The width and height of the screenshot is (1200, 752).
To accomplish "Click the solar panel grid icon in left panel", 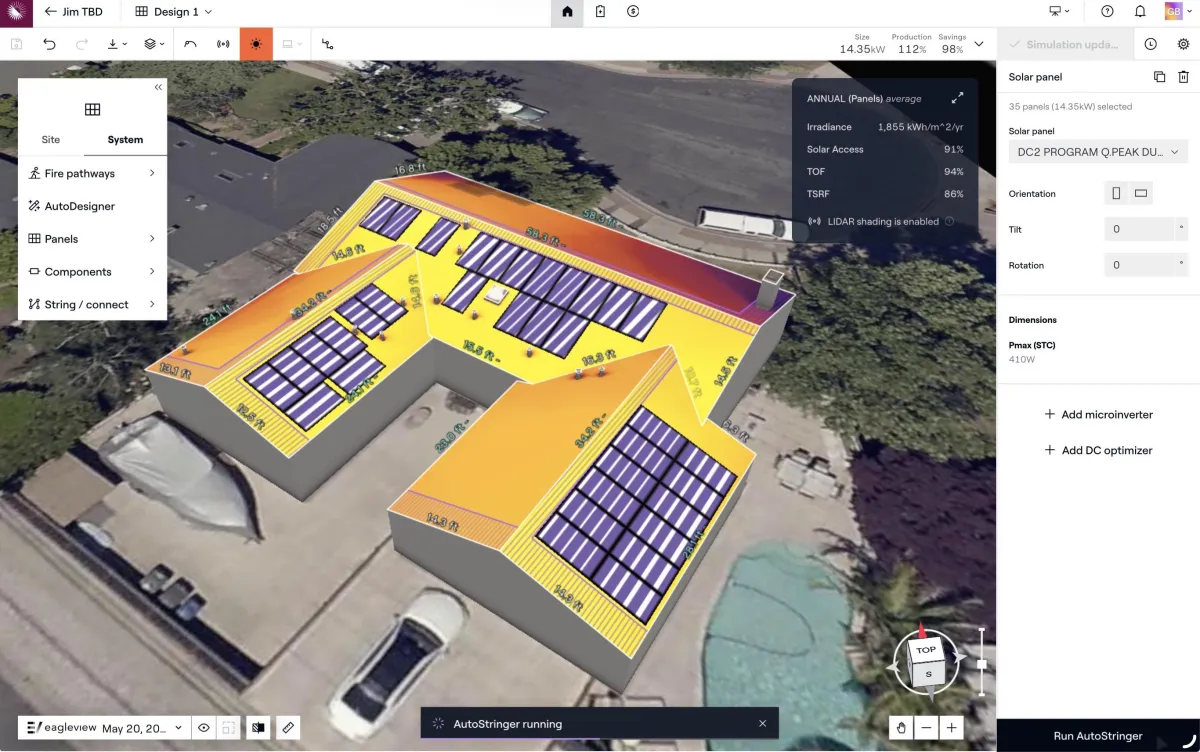I will coord(92,109).
